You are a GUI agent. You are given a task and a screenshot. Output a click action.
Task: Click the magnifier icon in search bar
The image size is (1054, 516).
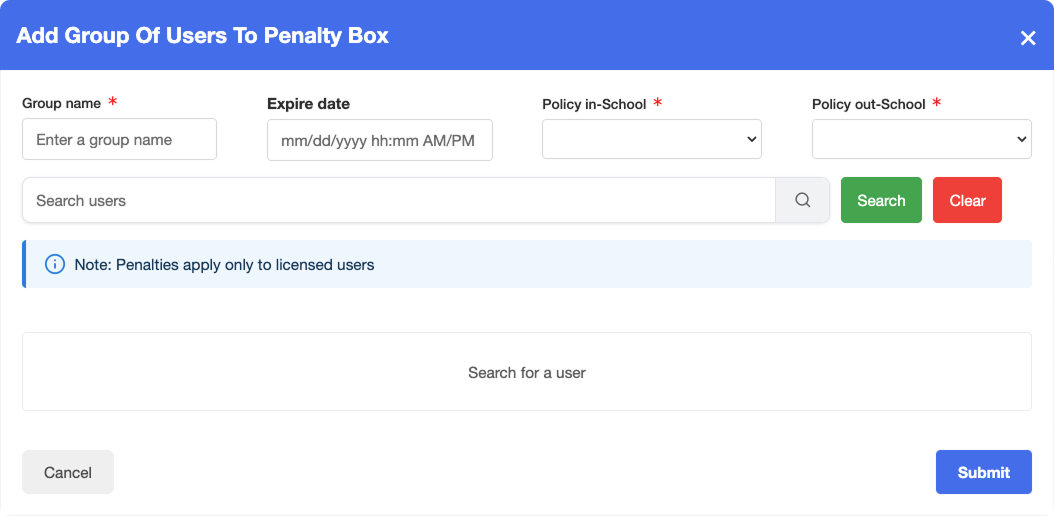pyautogui.click(x=803, y=200)
